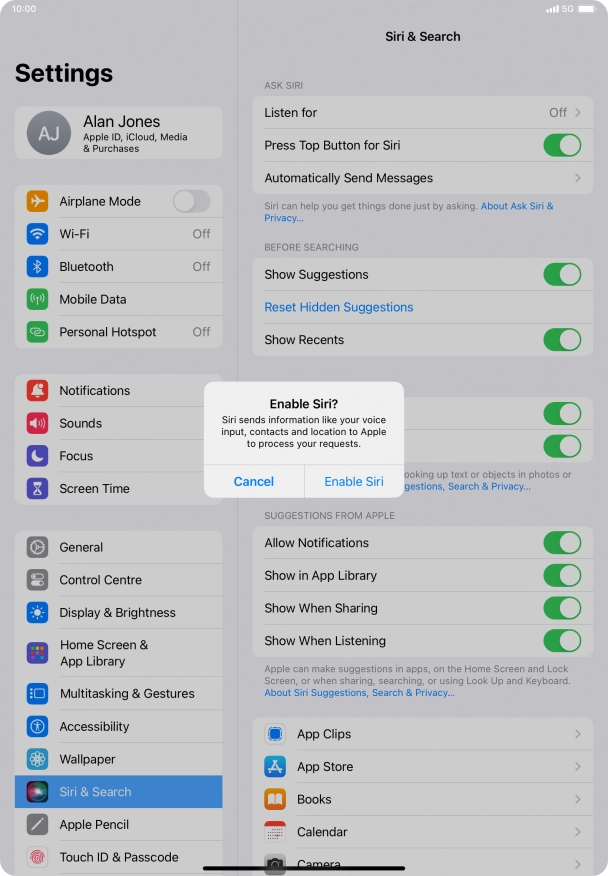Viewport: 608px width, 876px height.
Task: Toggle Airplane Mode switch
Action: (x=192, y=201)
